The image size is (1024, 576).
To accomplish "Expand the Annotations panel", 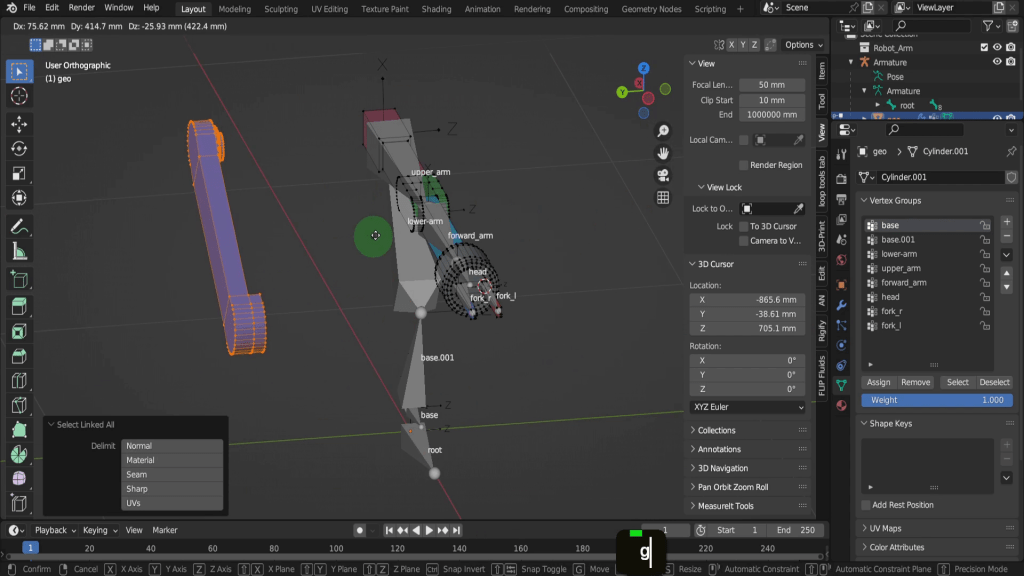I will [719, 449].
